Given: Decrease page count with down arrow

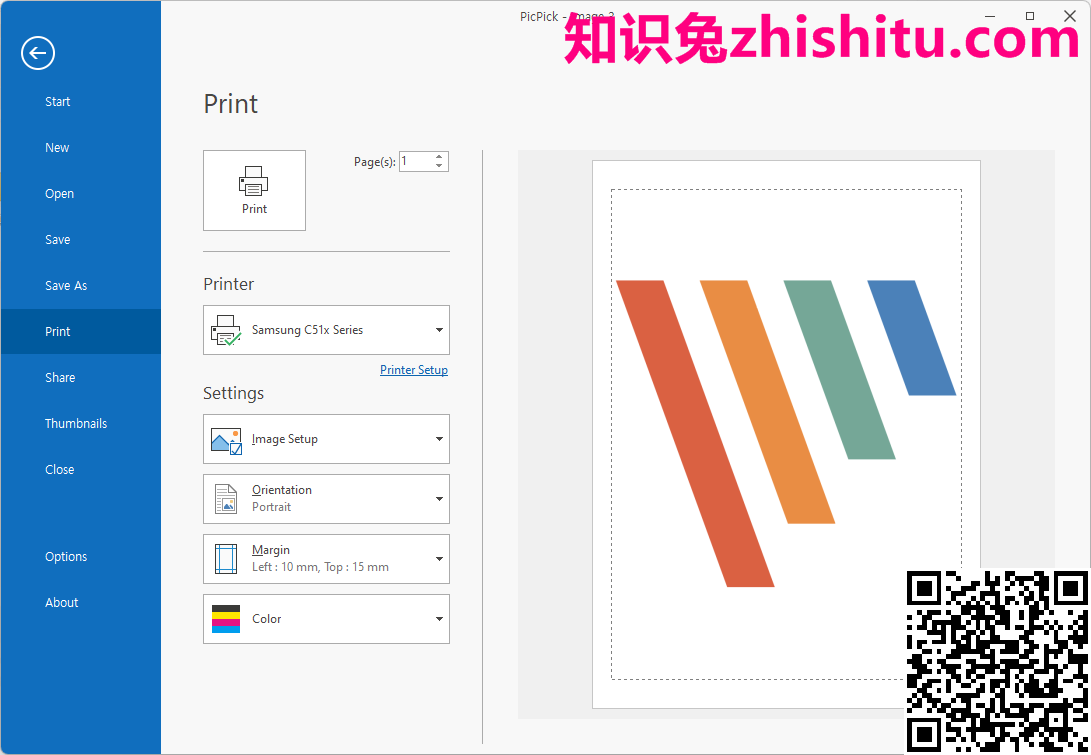Looking at the screenshot, I should (439, 166).
